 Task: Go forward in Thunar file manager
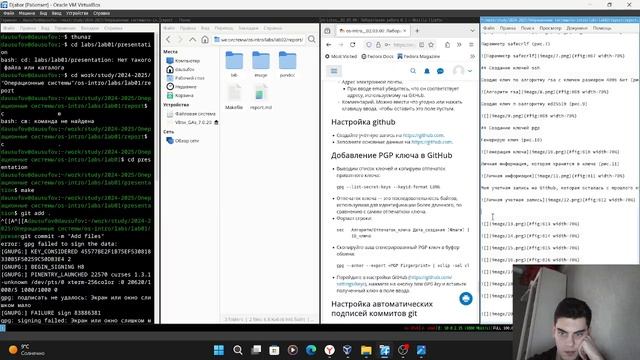(x=180, y=40)
